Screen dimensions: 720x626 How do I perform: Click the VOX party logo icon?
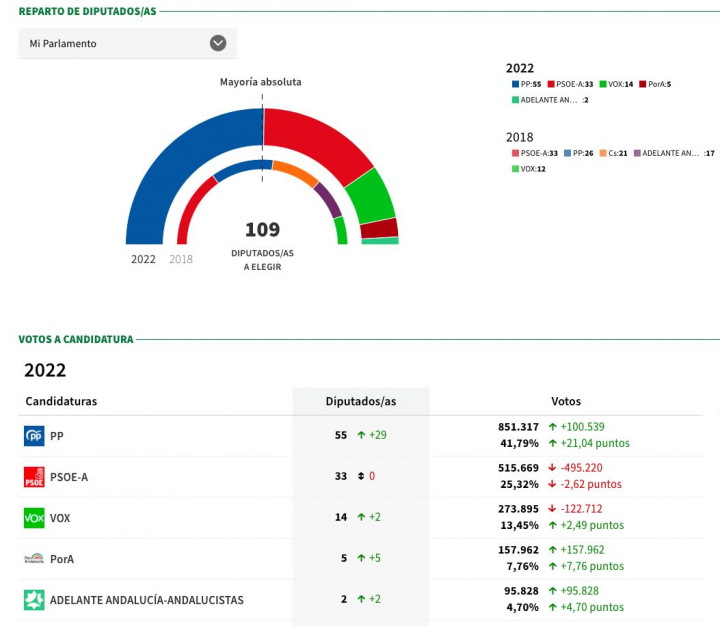pyautogui.click(x=34, y=518)
